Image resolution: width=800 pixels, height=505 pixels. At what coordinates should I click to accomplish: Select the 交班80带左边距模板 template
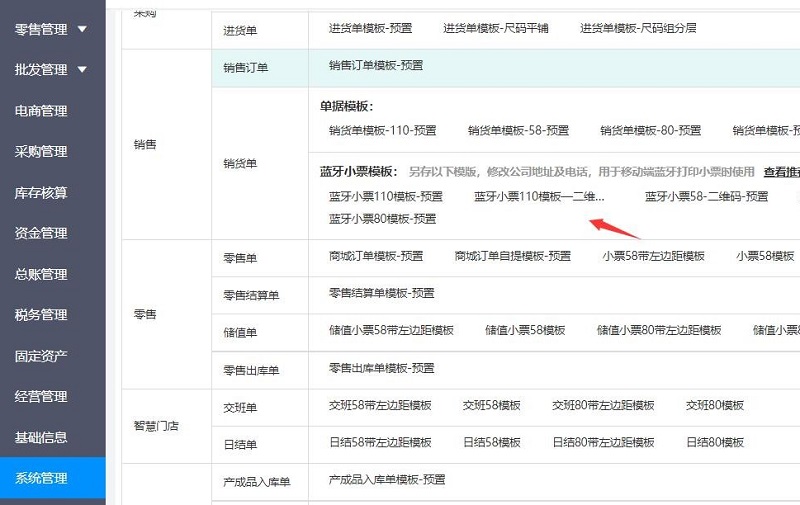click(x=603, y=405)
